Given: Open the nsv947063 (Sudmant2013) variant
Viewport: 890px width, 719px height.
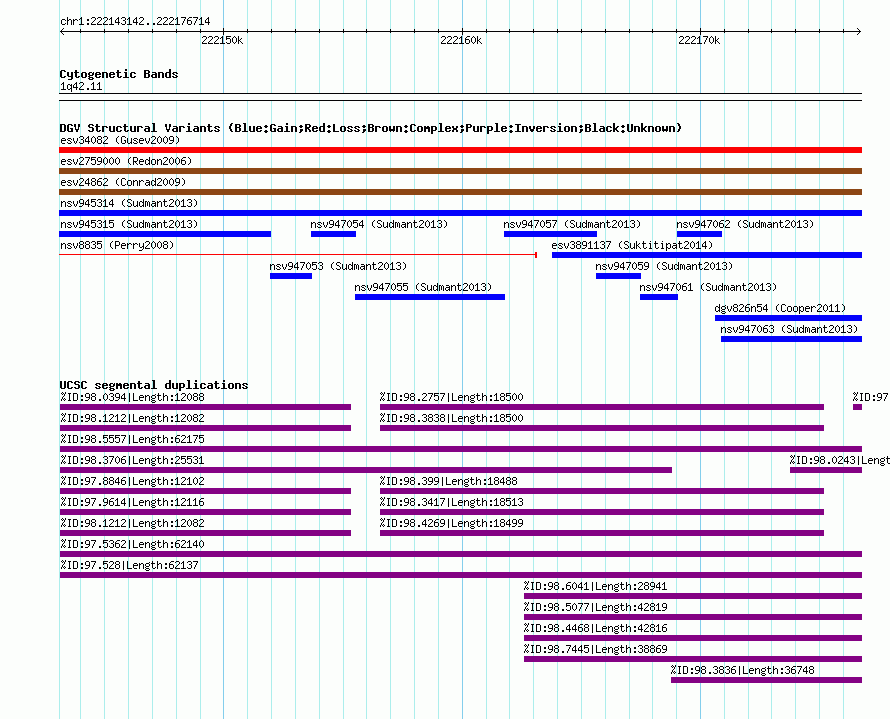Looking at the screenshot, I should coord(791,339).
